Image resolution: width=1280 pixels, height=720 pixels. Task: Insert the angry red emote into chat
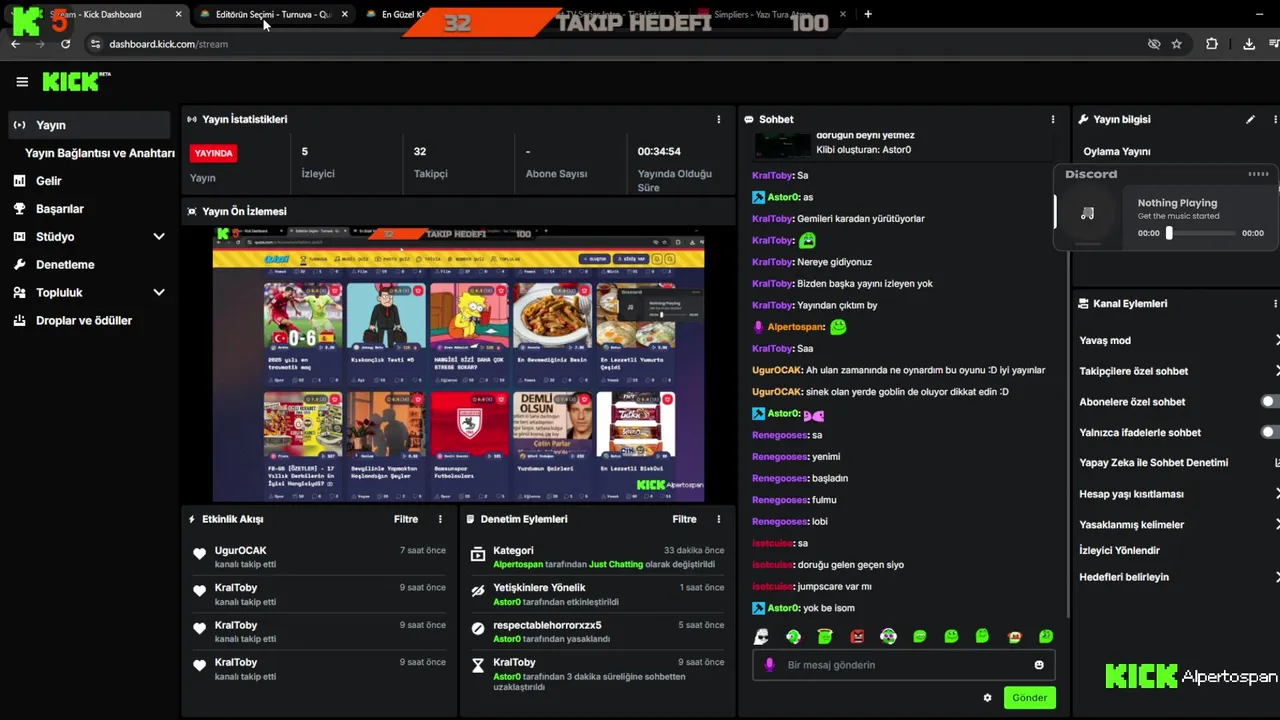[x=857, y=636]
